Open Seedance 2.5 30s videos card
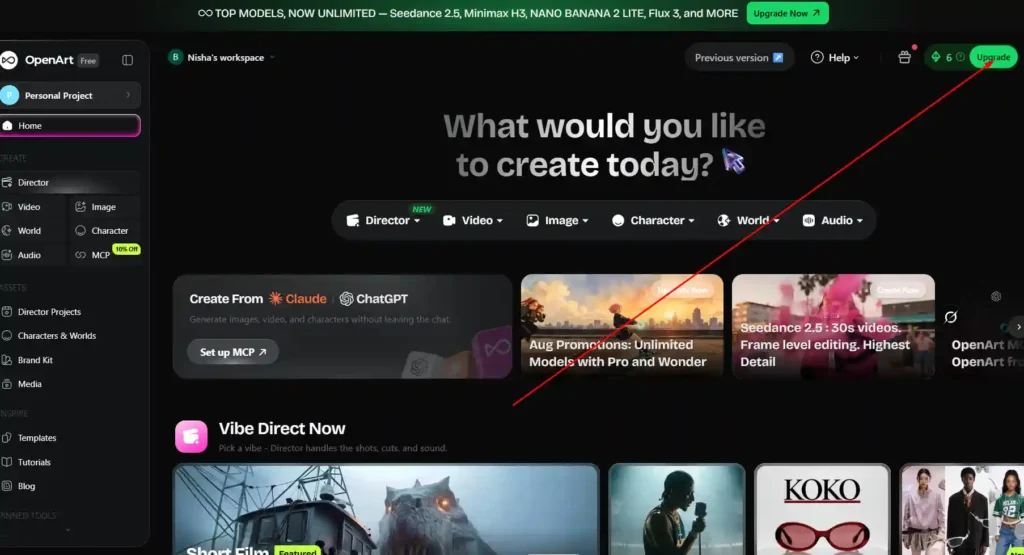 (833, 326)
